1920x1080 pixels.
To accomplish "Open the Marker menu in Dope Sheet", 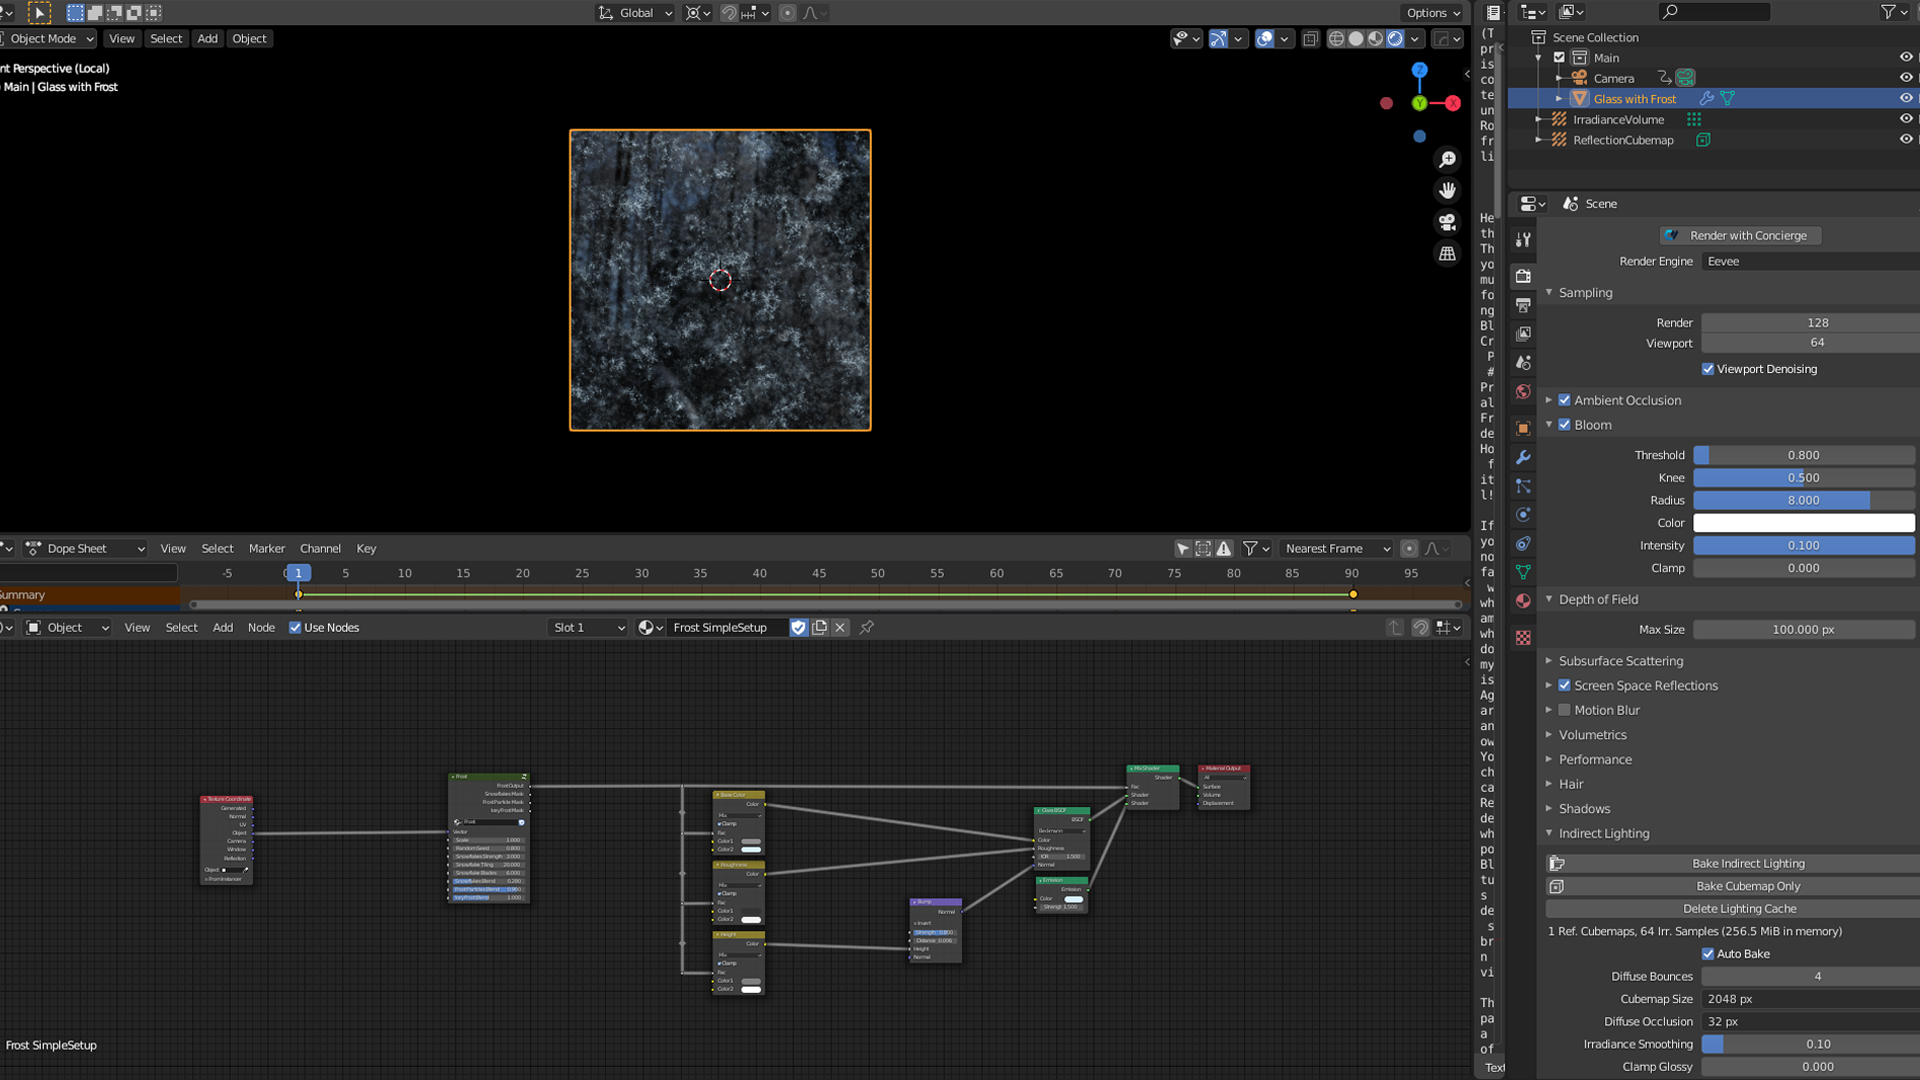I will 266,548.
